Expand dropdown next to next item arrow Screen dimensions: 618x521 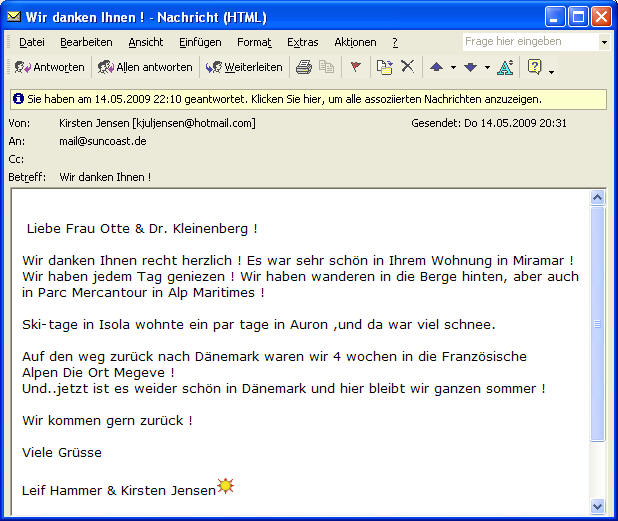pos(487,68)
